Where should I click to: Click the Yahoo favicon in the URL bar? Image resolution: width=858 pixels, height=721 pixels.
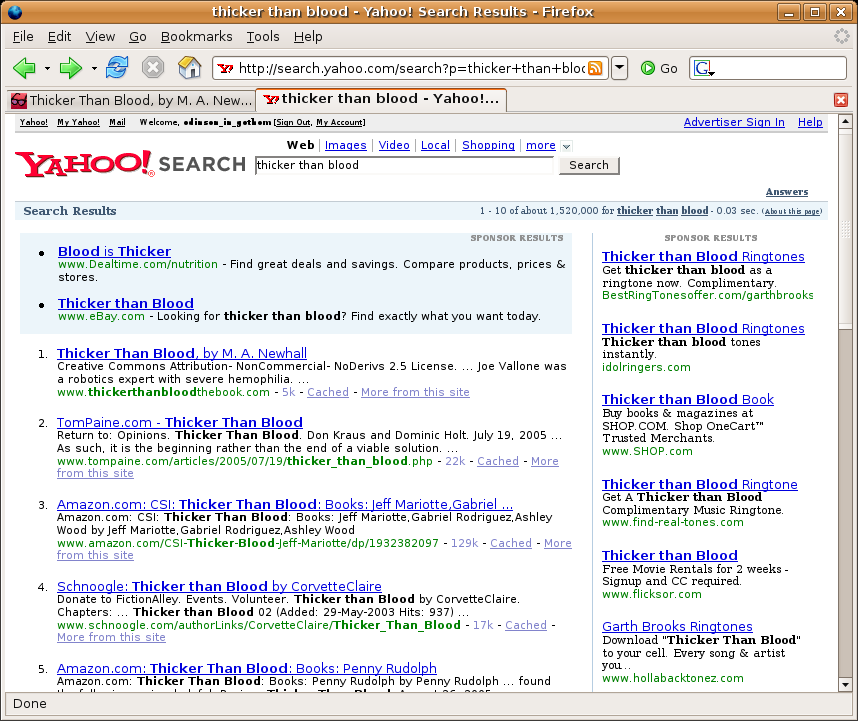point(225,68)
